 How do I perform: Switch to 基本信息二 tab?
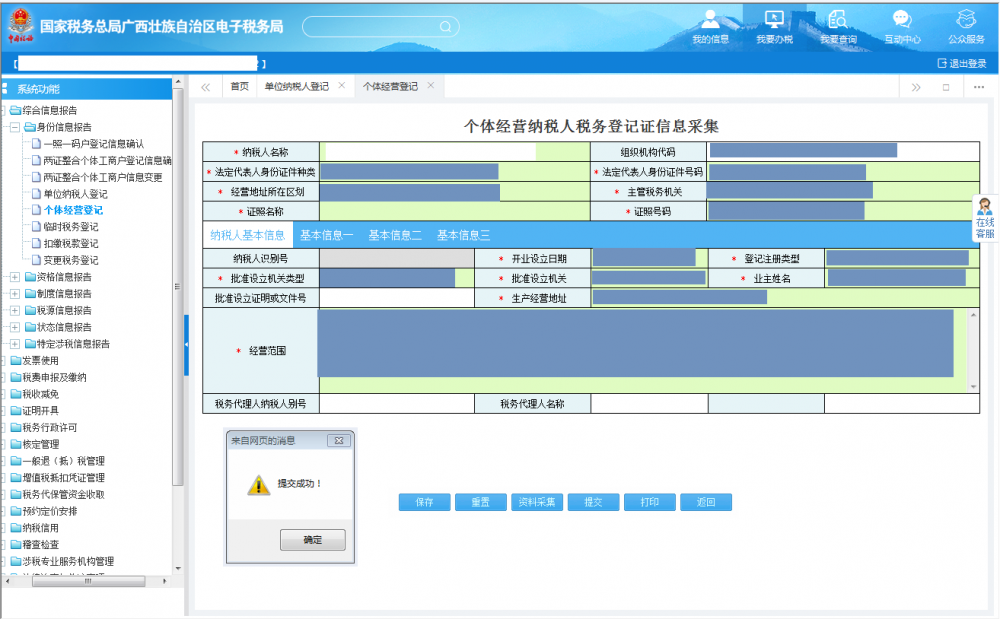click(395, 236)
